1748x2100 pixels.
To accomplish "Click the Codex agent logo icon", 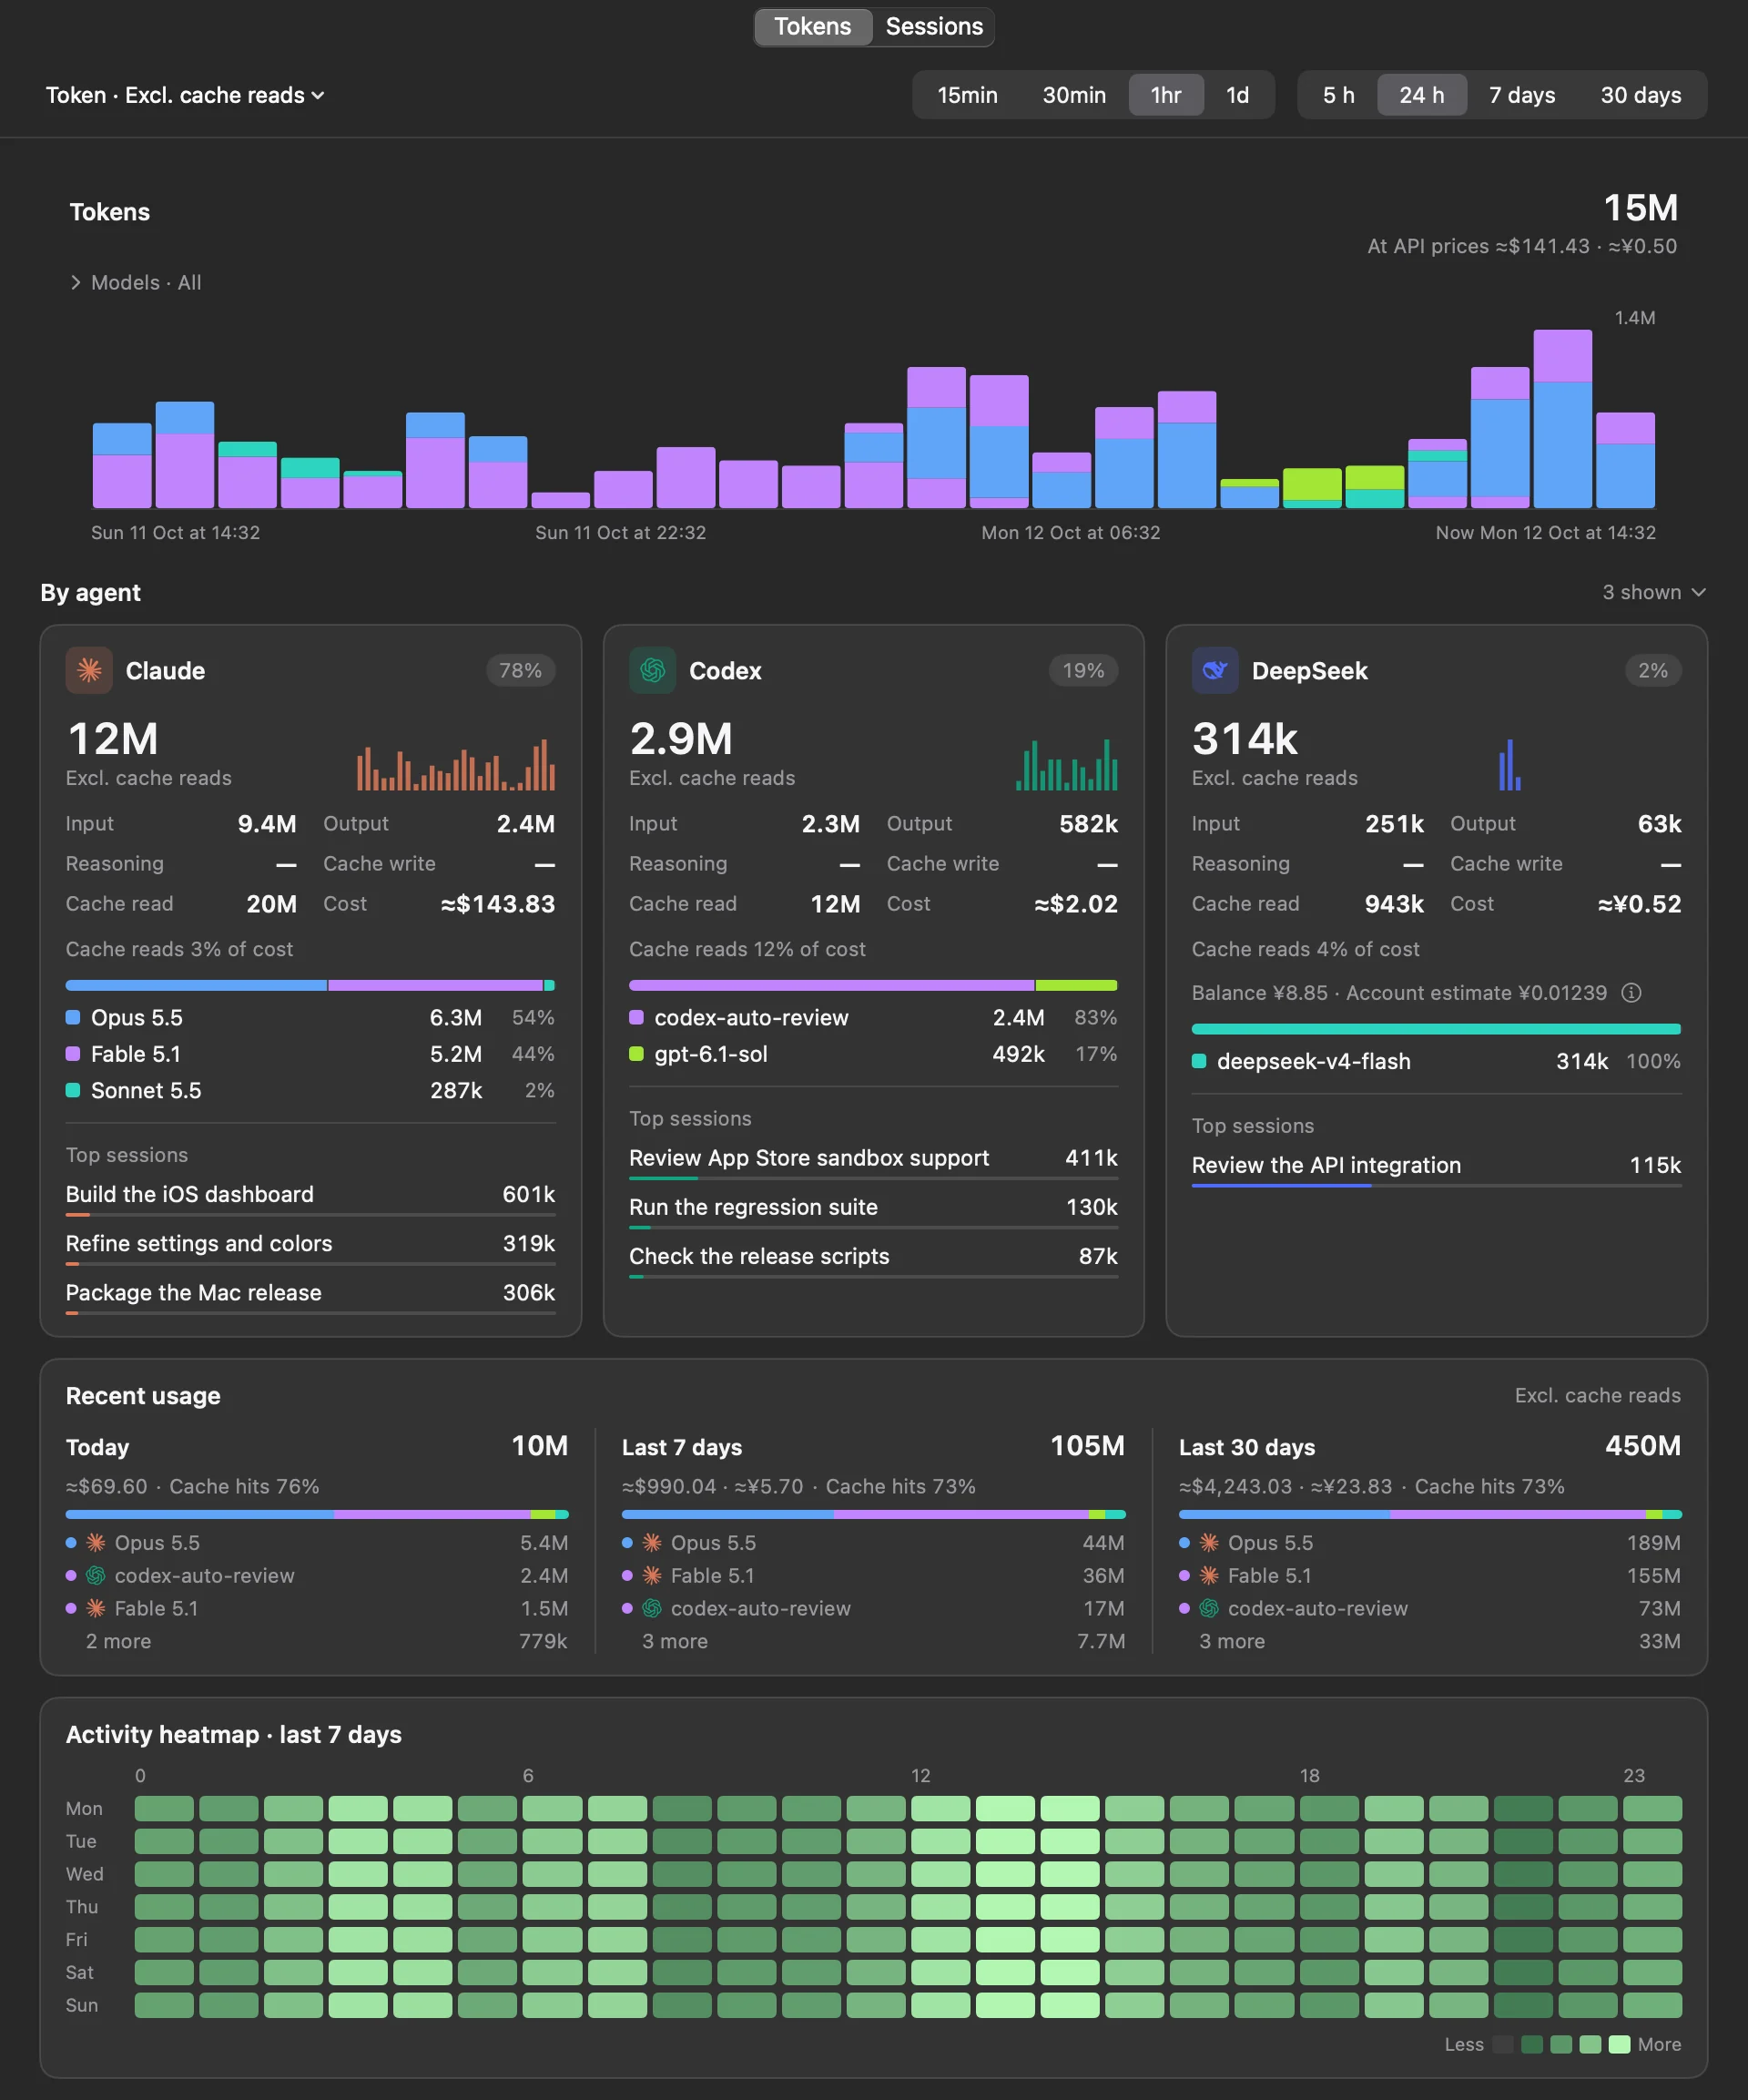I will click(x=652, y=670).
